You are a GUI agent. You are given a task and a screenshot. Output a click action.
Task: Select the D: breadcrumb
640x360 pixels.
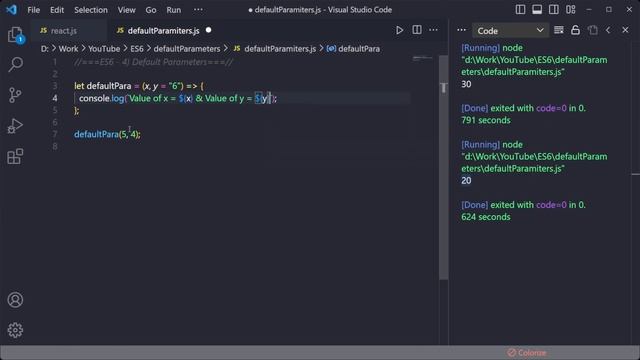pos(44,49)
